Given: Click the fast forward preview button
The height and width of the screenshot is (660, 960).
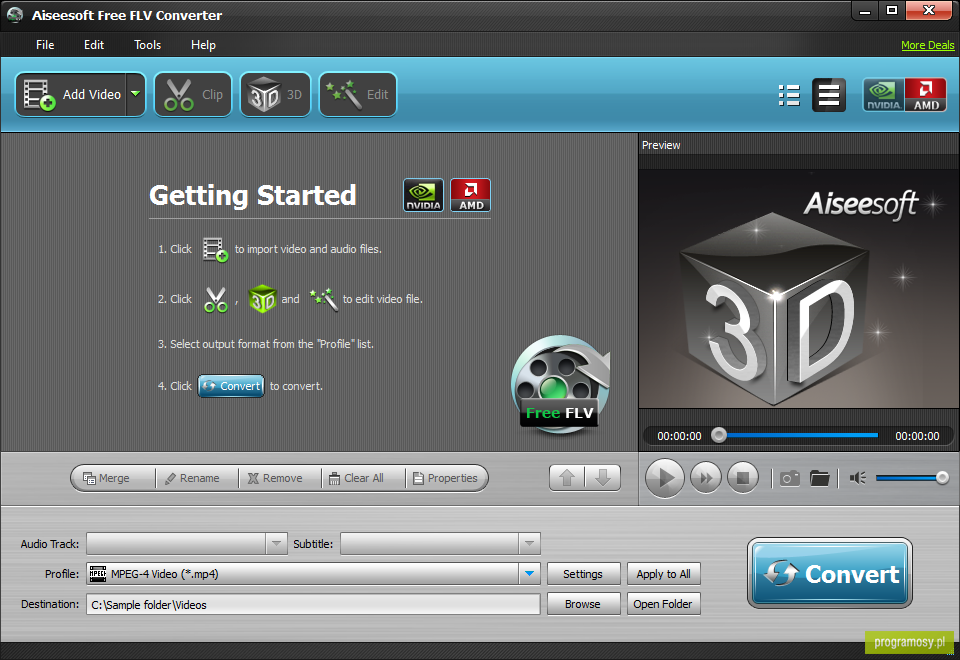Looking at the screenshot, I should click(x=706, y=478).
